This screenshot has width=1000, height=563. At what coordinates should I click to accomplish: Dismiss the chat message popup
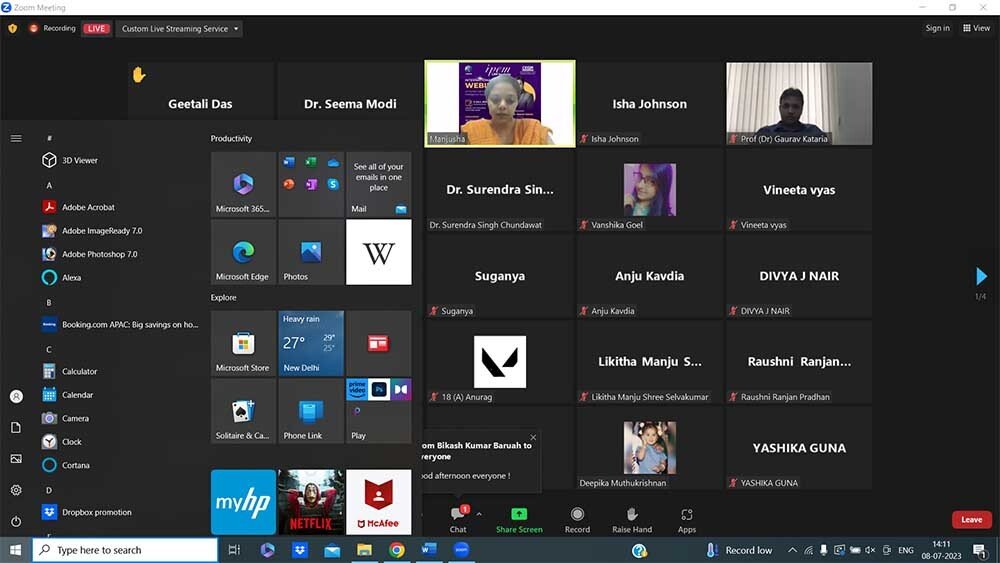[533, 437]
